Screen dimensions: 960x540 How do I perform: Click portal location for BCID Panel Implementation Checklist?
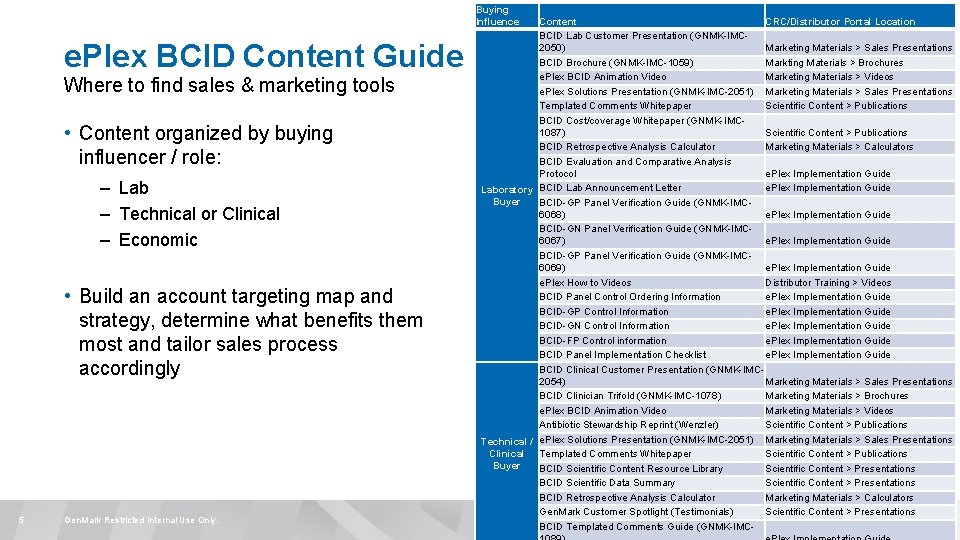coord(860,355)
